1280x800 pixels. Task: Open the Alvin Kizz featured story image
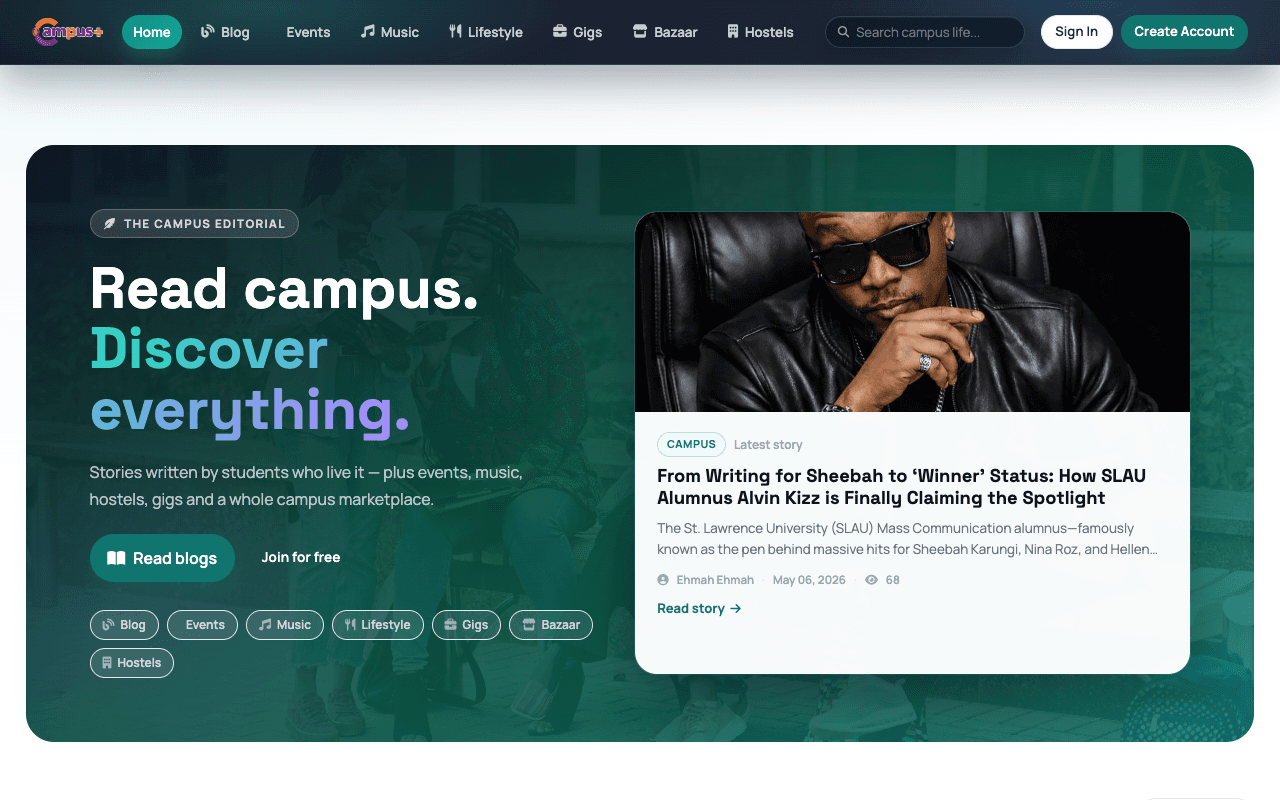[912, 312]
